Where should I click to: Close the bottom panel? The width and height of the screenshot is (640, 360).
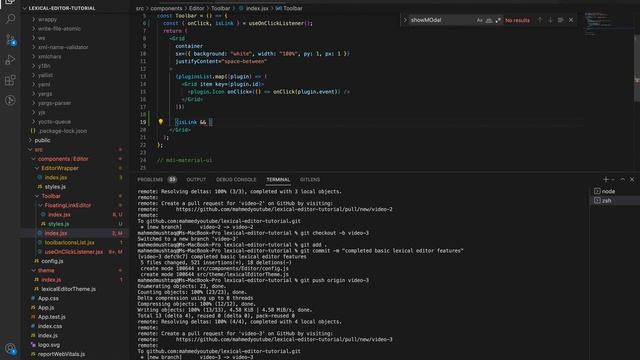click(x=632, y=179)
